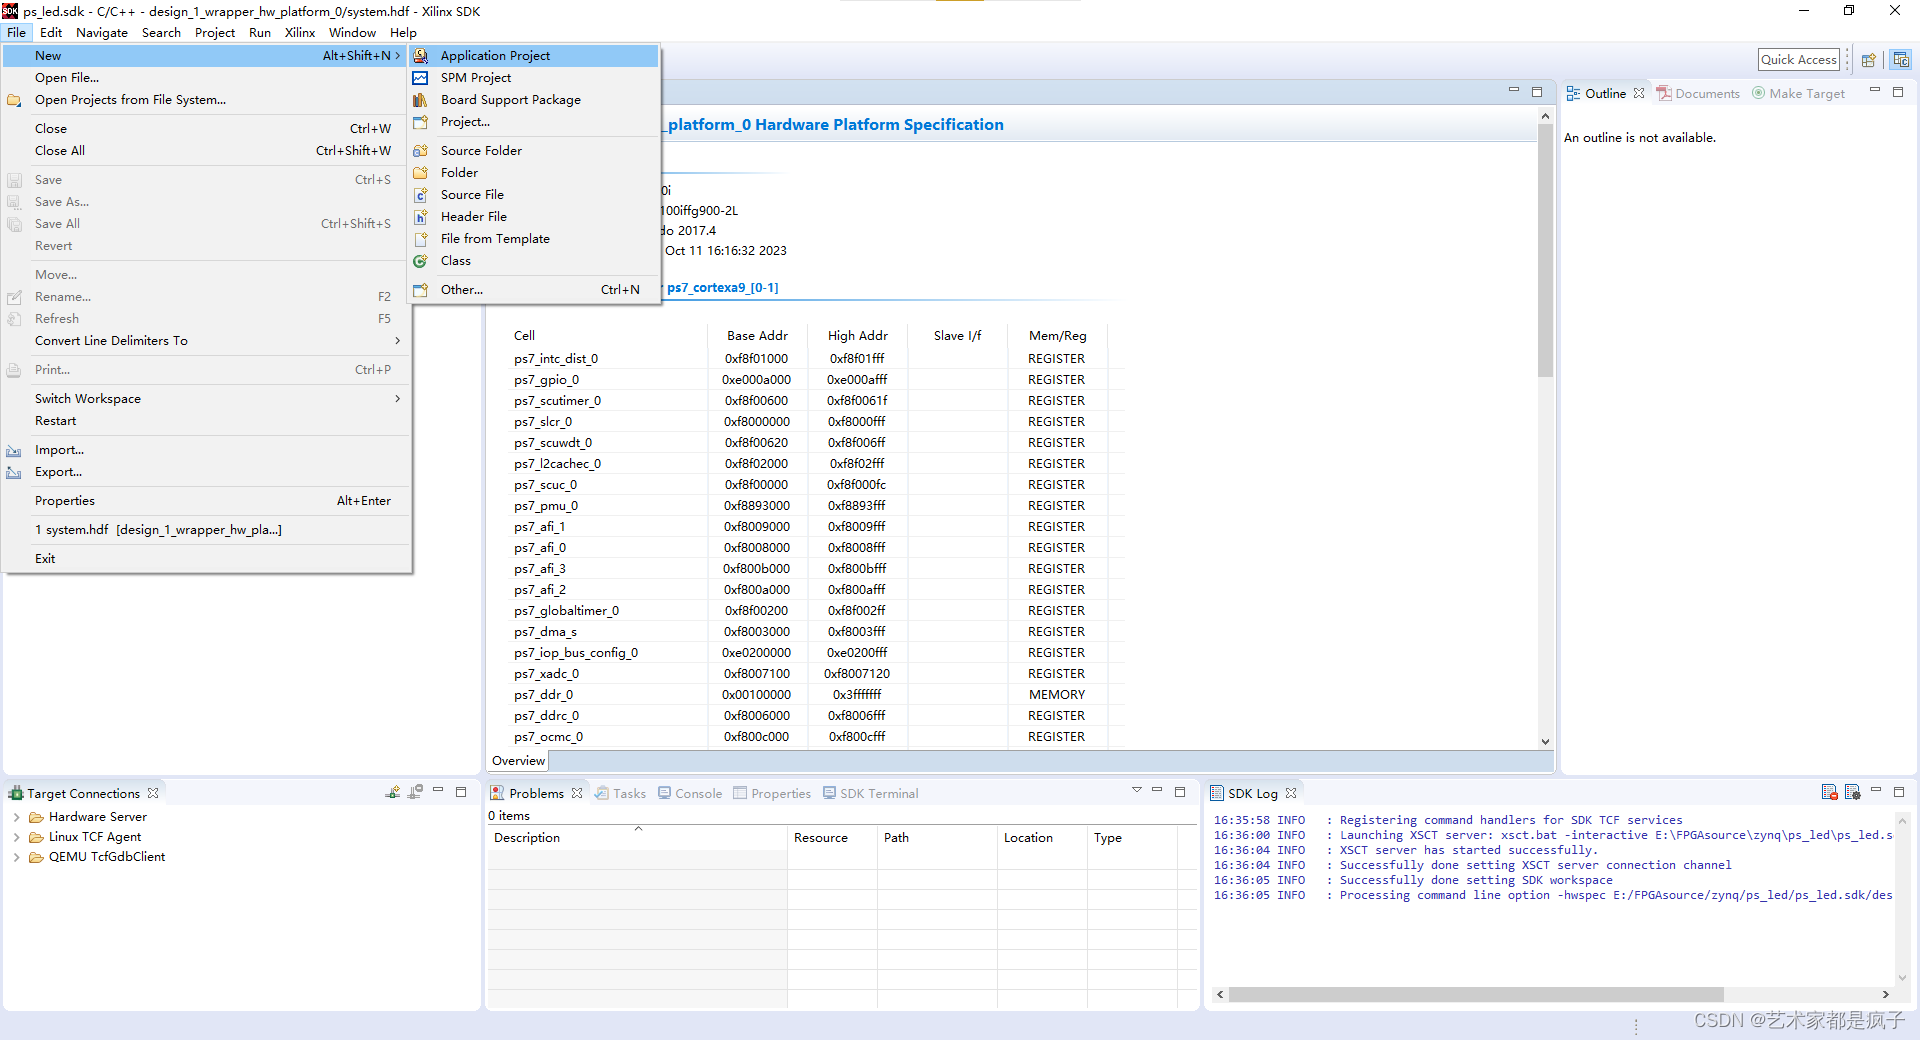Click new target connection icon
The height and width of the screenshot is (1040, 1920).
coord(393,792)
